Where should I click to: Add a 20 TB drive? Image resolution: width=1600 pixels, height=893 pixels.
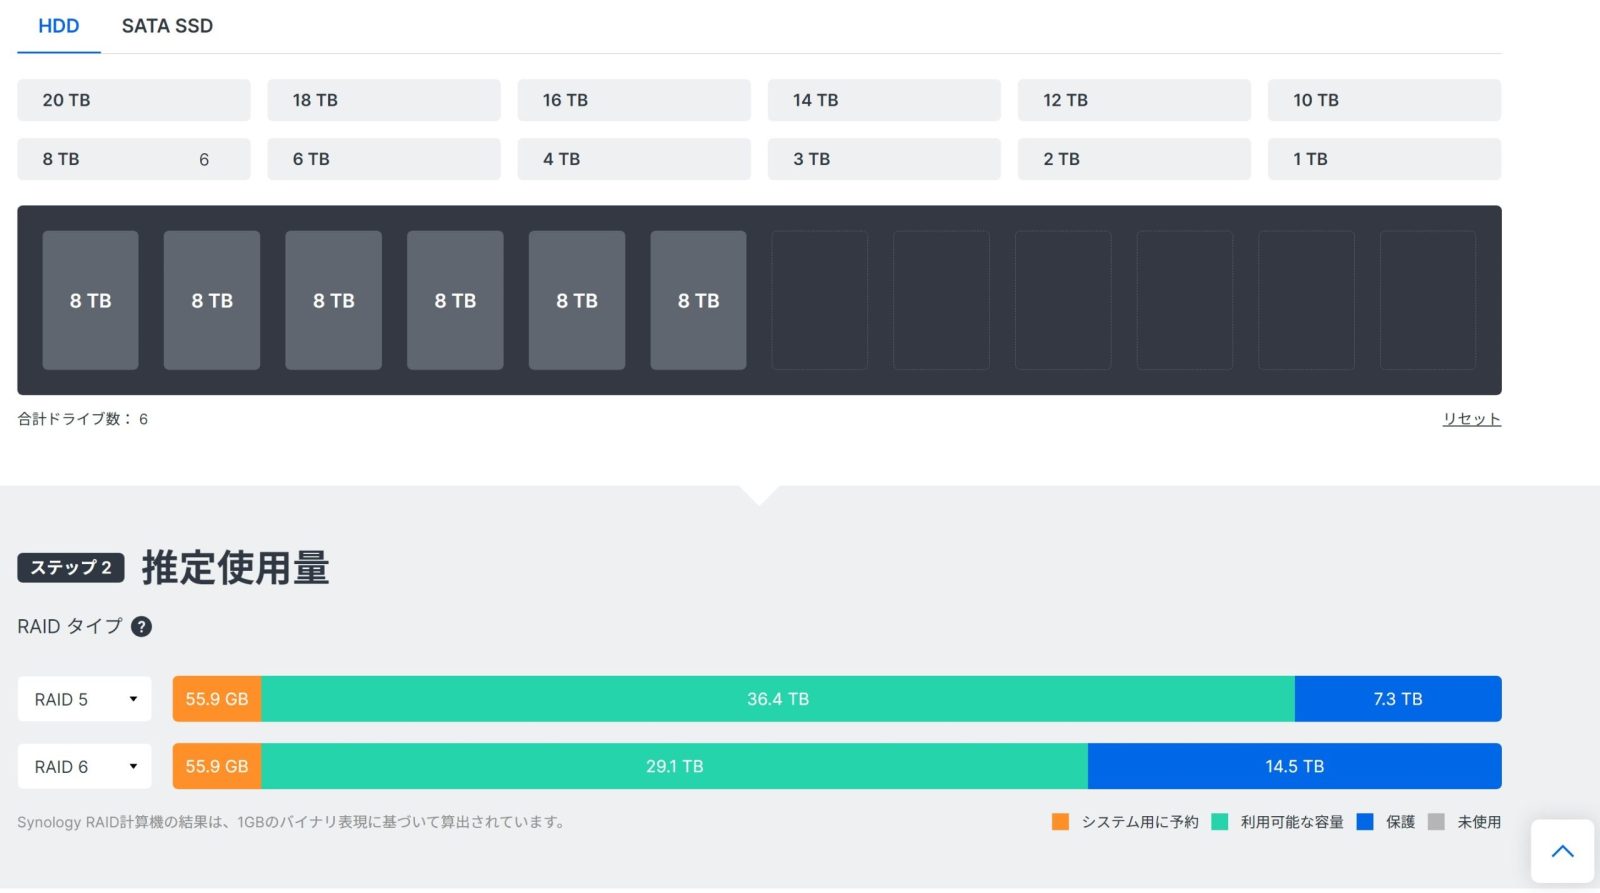pos(133,100)
